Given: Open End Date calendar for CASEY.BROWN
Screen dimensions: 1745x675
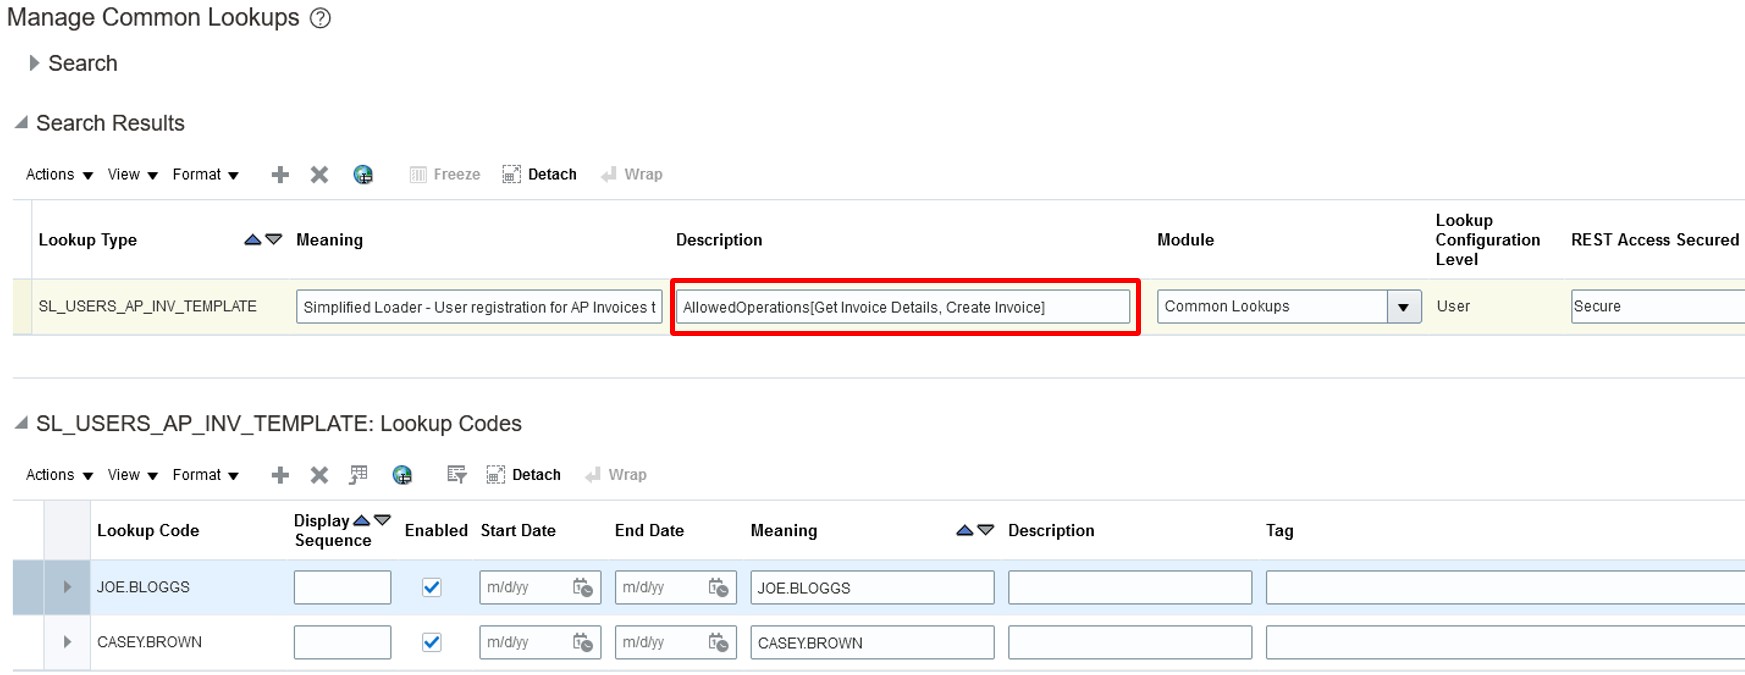Looking at the screenshot, I should [x=718, y=642].
